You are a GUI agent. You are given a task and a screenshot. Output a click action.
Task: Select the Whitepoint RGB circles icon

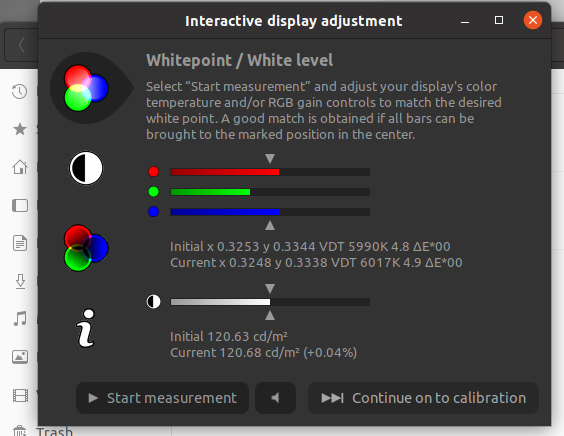86,88
